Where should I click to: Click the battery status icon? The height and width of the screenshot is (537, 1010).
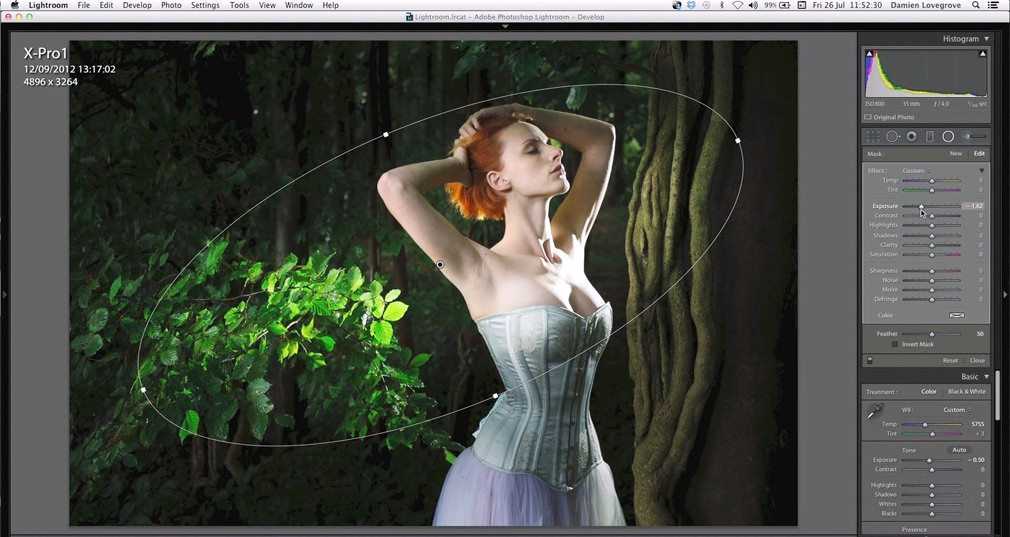(x=785, y=5)
